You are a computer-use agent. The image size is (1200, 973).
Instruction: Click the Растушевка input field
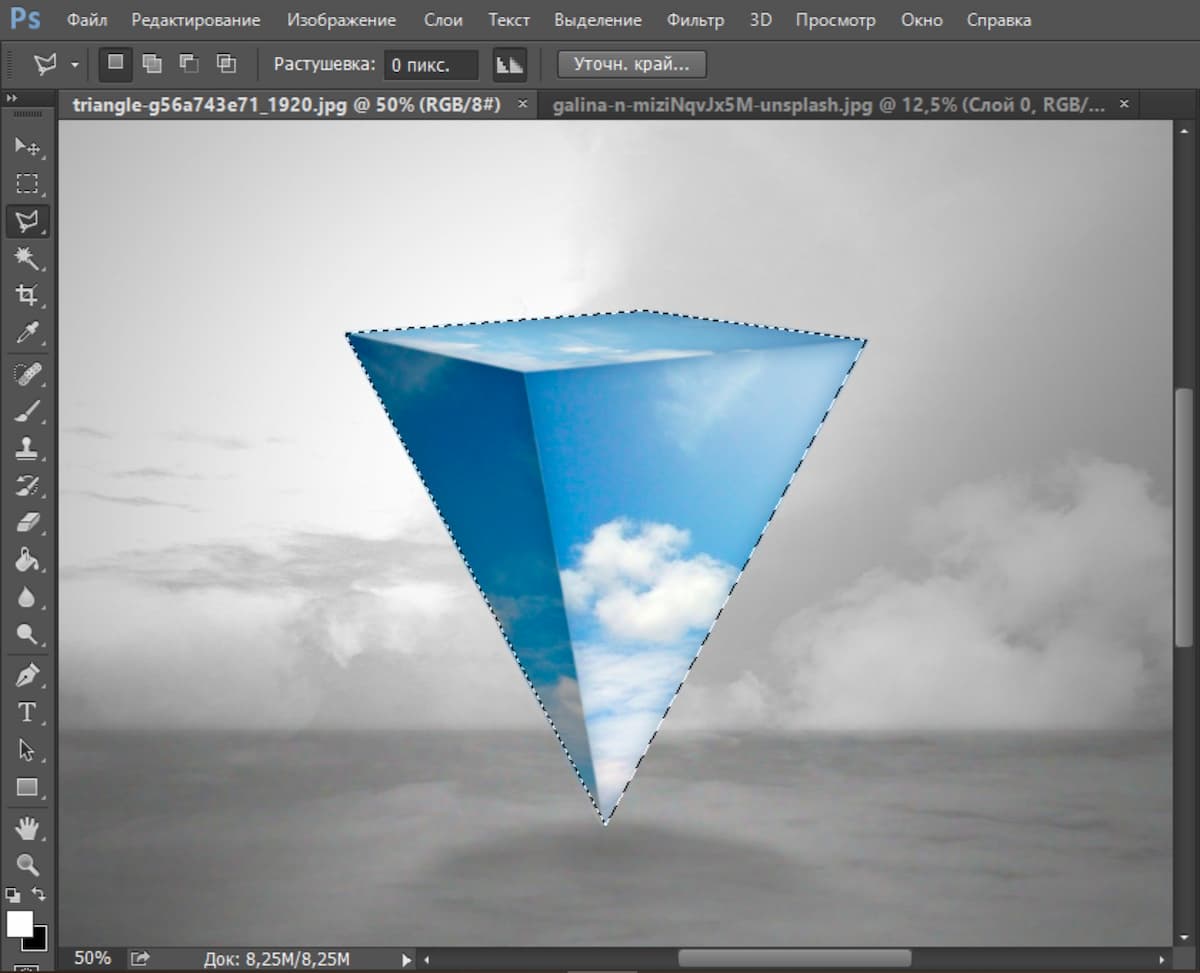tap(430, 65)
